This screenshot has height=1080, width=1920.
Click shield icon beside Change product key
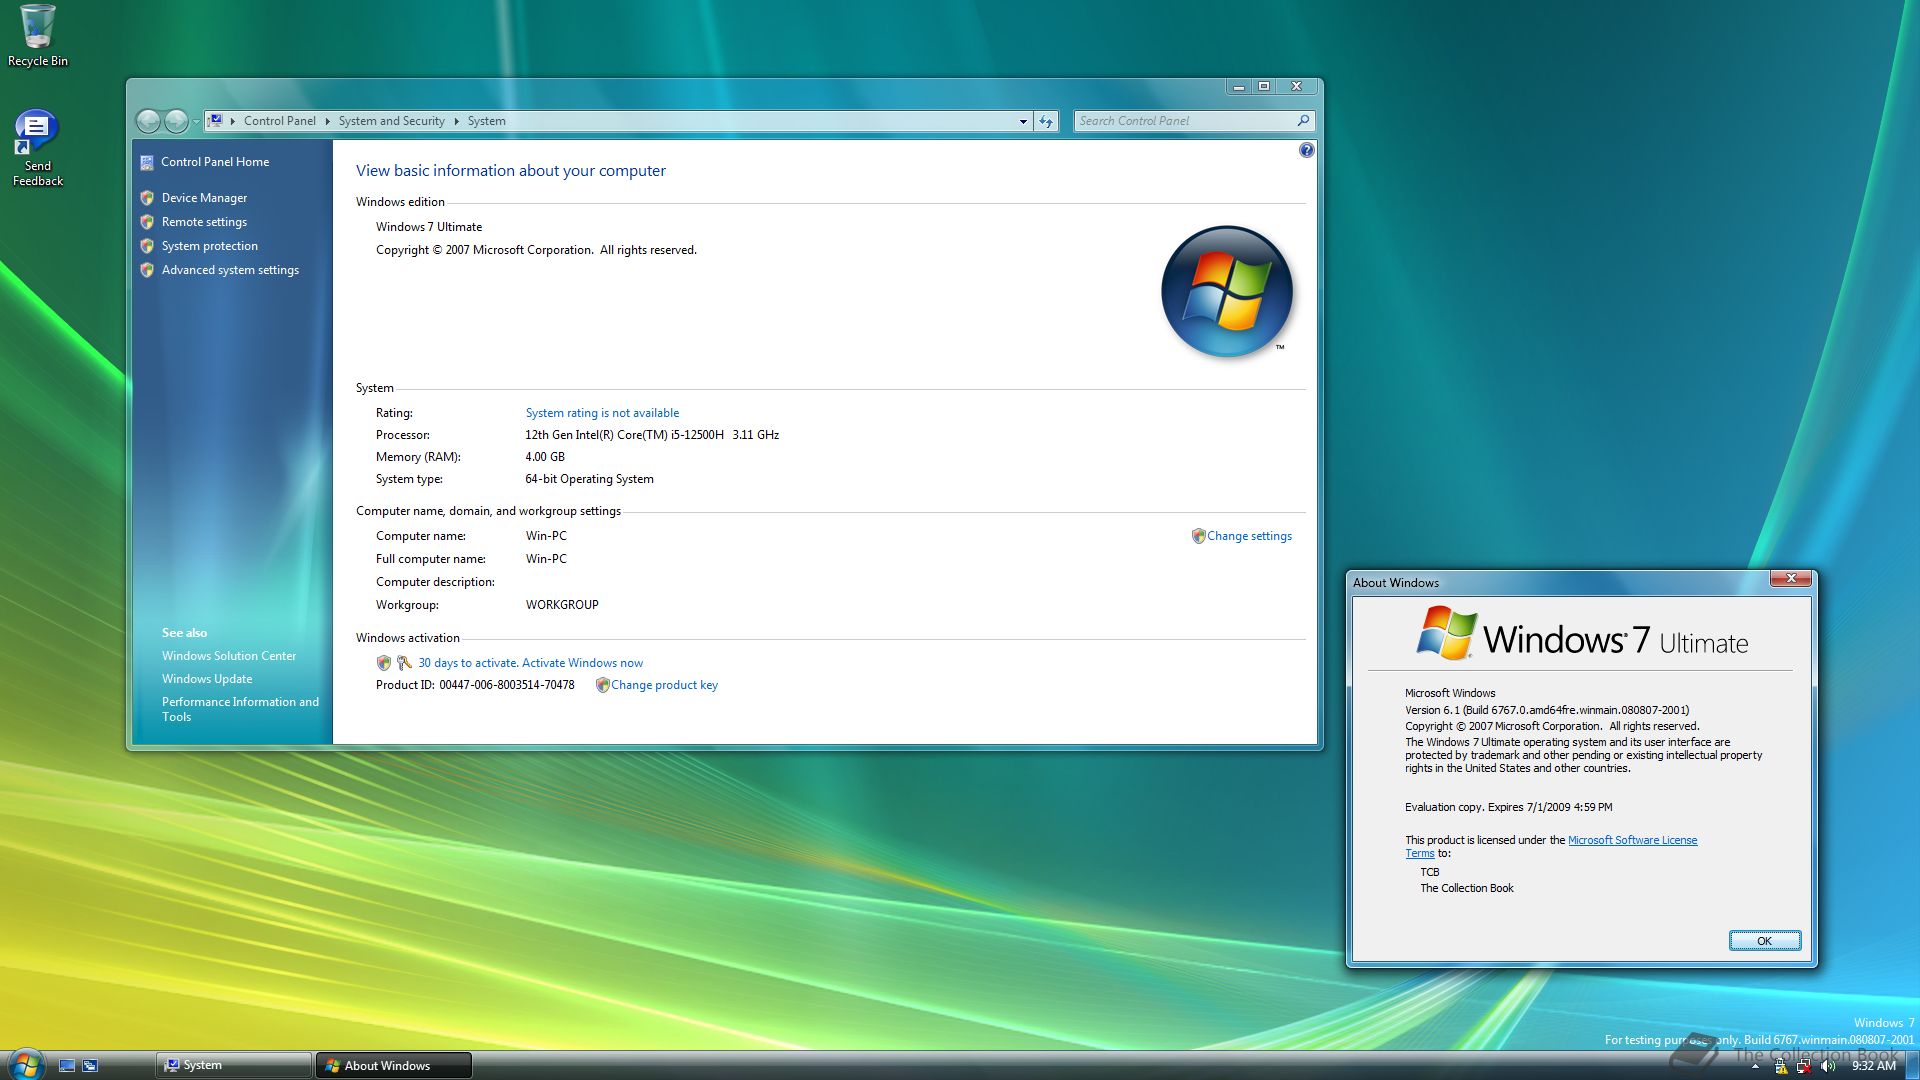point(602,685)
